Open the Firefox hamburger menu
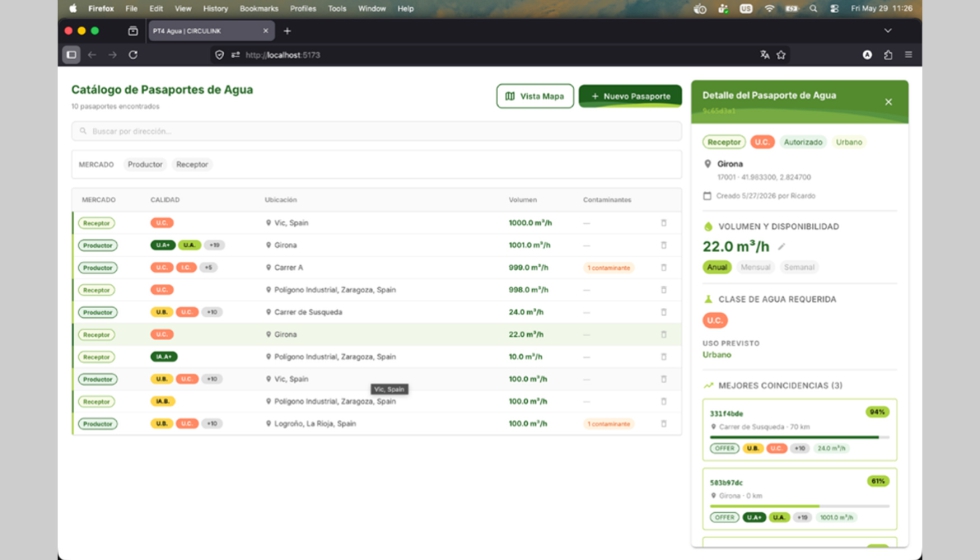 pos(909,55)
